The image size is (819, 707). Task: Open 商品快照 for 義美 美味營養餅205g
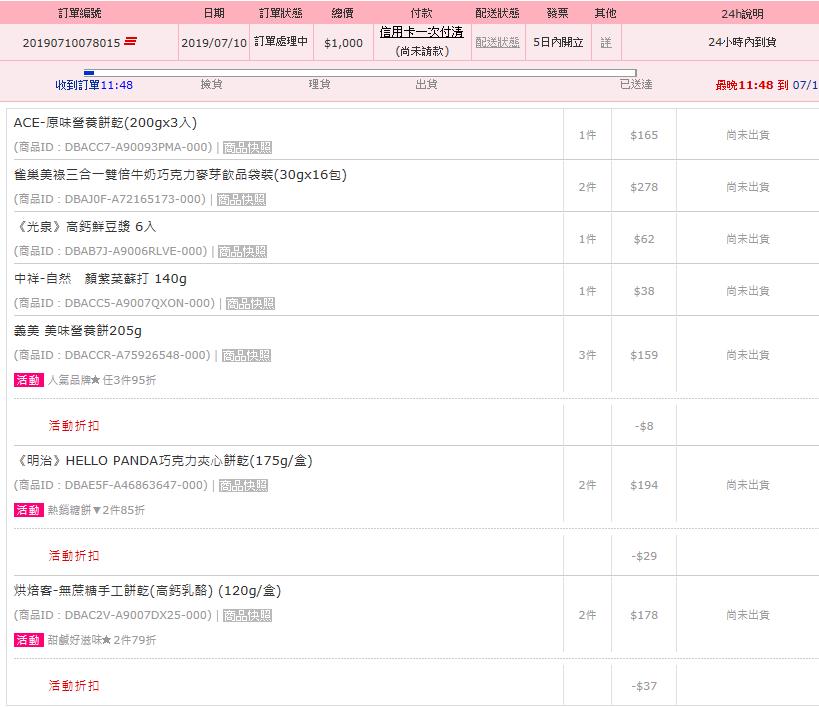(247, 356)
